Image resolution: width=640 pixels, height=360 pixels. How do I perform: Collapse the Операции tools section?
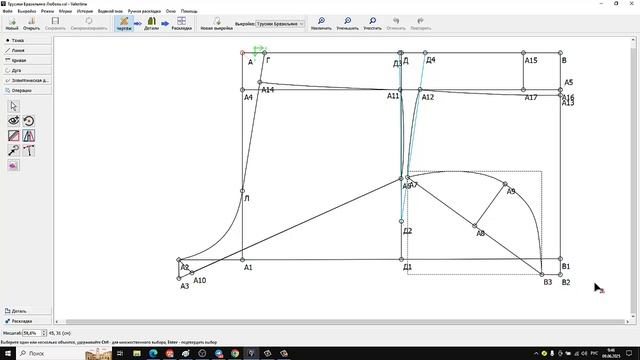(x=27, y=90)
